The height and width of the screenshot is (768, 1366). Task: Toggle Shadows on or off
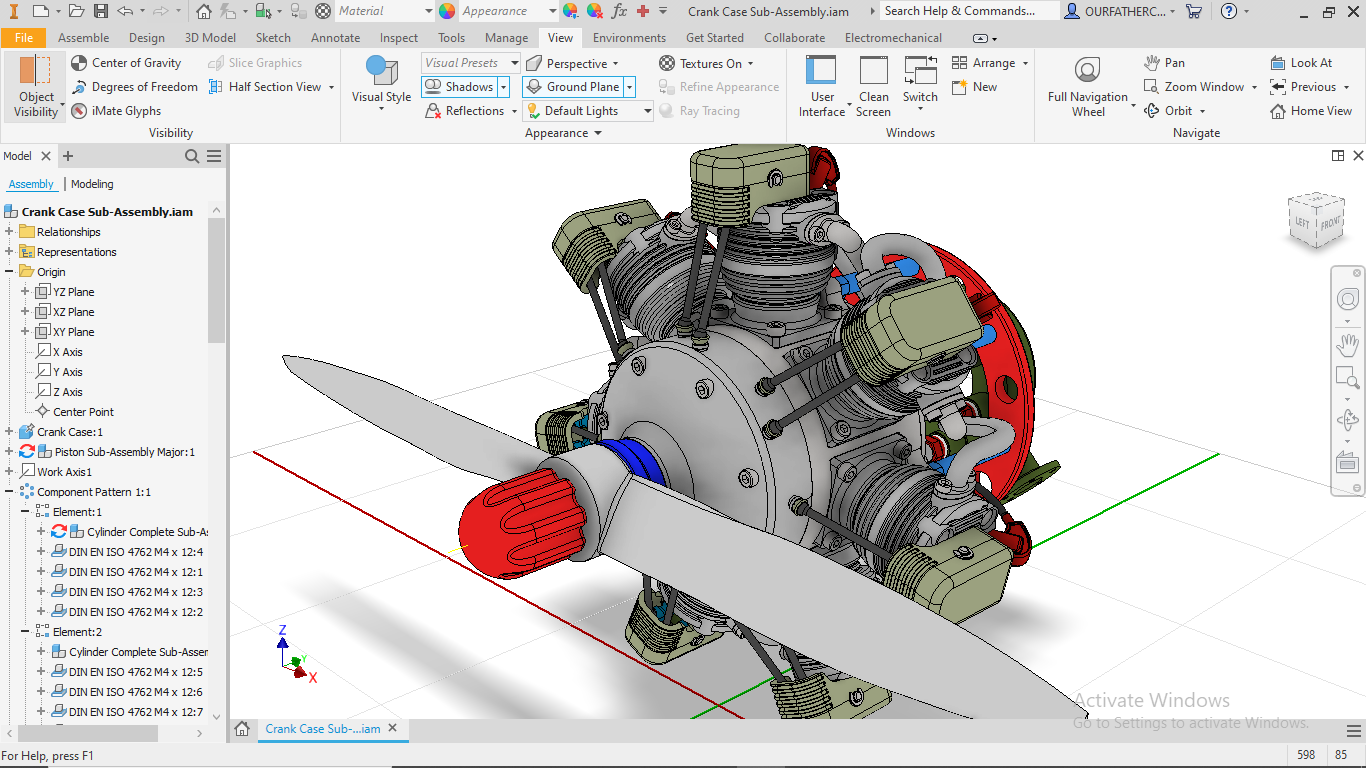tap(459, 87)
